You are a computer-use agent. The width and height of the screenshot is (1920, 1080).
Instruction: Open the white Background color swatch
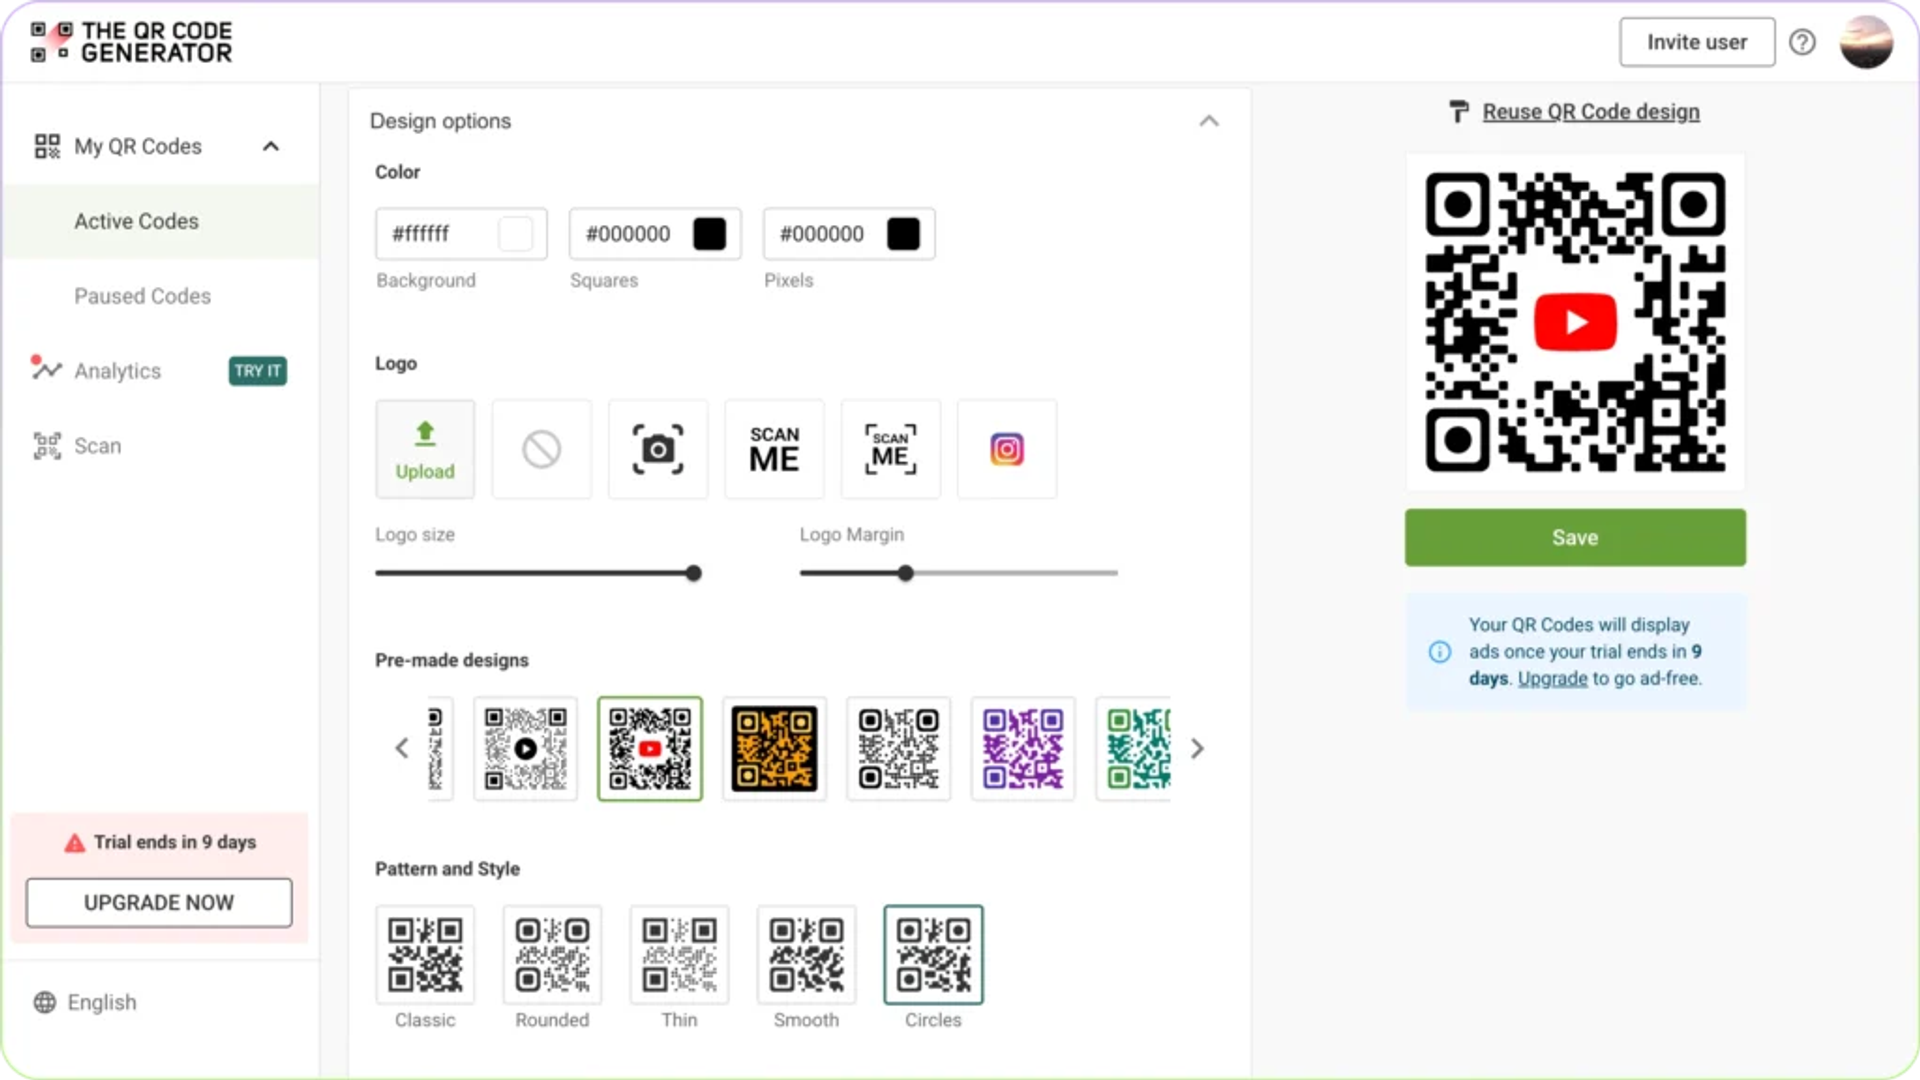[x=516, y=234]
